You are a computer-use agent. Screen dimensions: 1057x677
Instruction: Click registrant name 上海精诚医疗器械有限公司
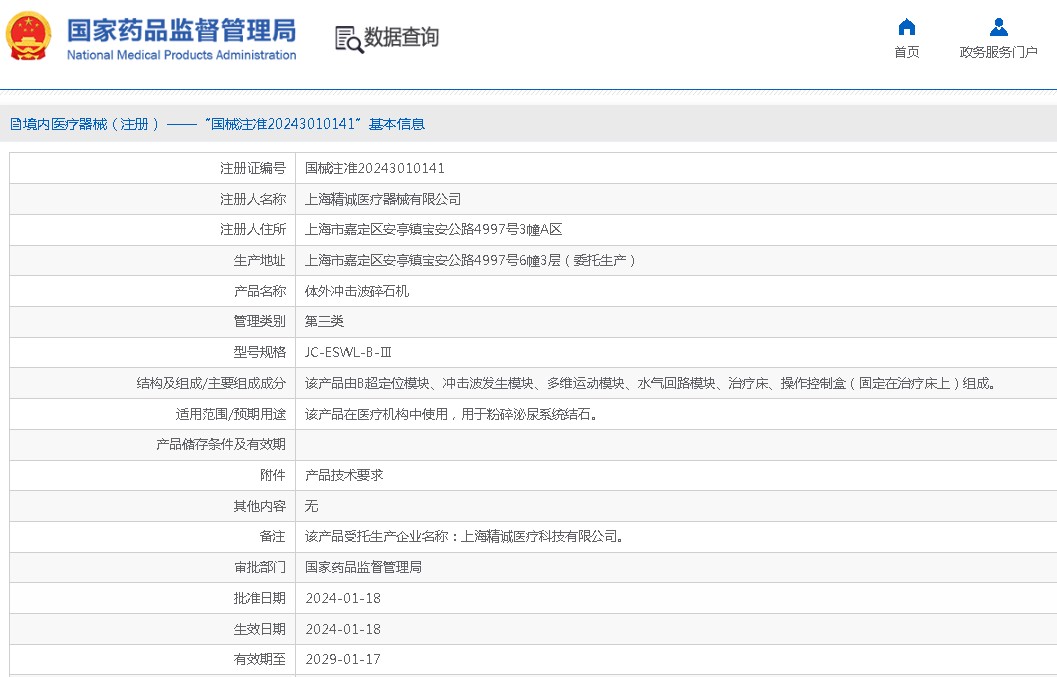tap(383, 199)
